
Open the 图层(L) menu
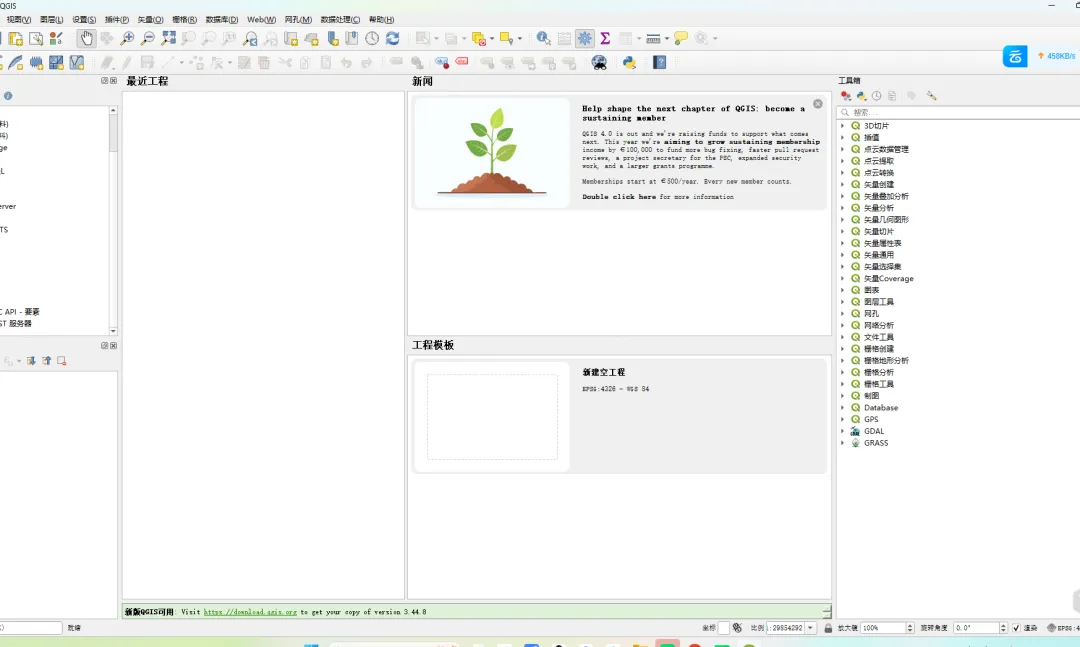pyautogui.click(x=52, y=19)
